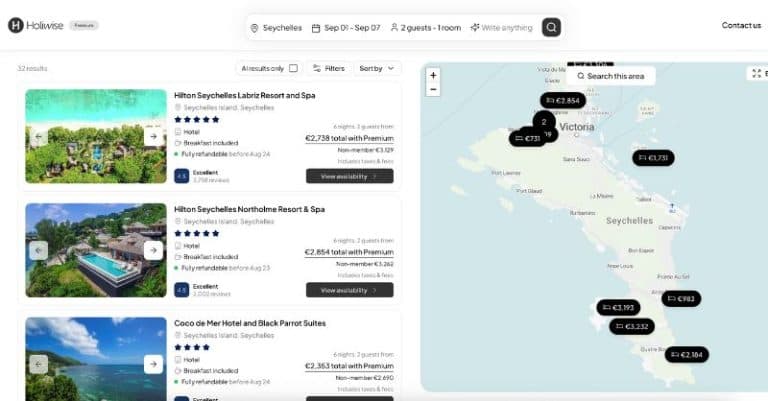
Task: Show next photo of Hilton Labriz Resort
Action: 153,137
